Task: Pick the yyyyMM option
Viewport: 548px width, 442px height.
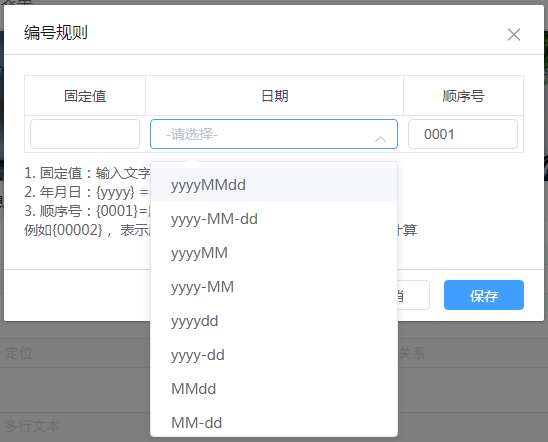Action: [274, 253]
